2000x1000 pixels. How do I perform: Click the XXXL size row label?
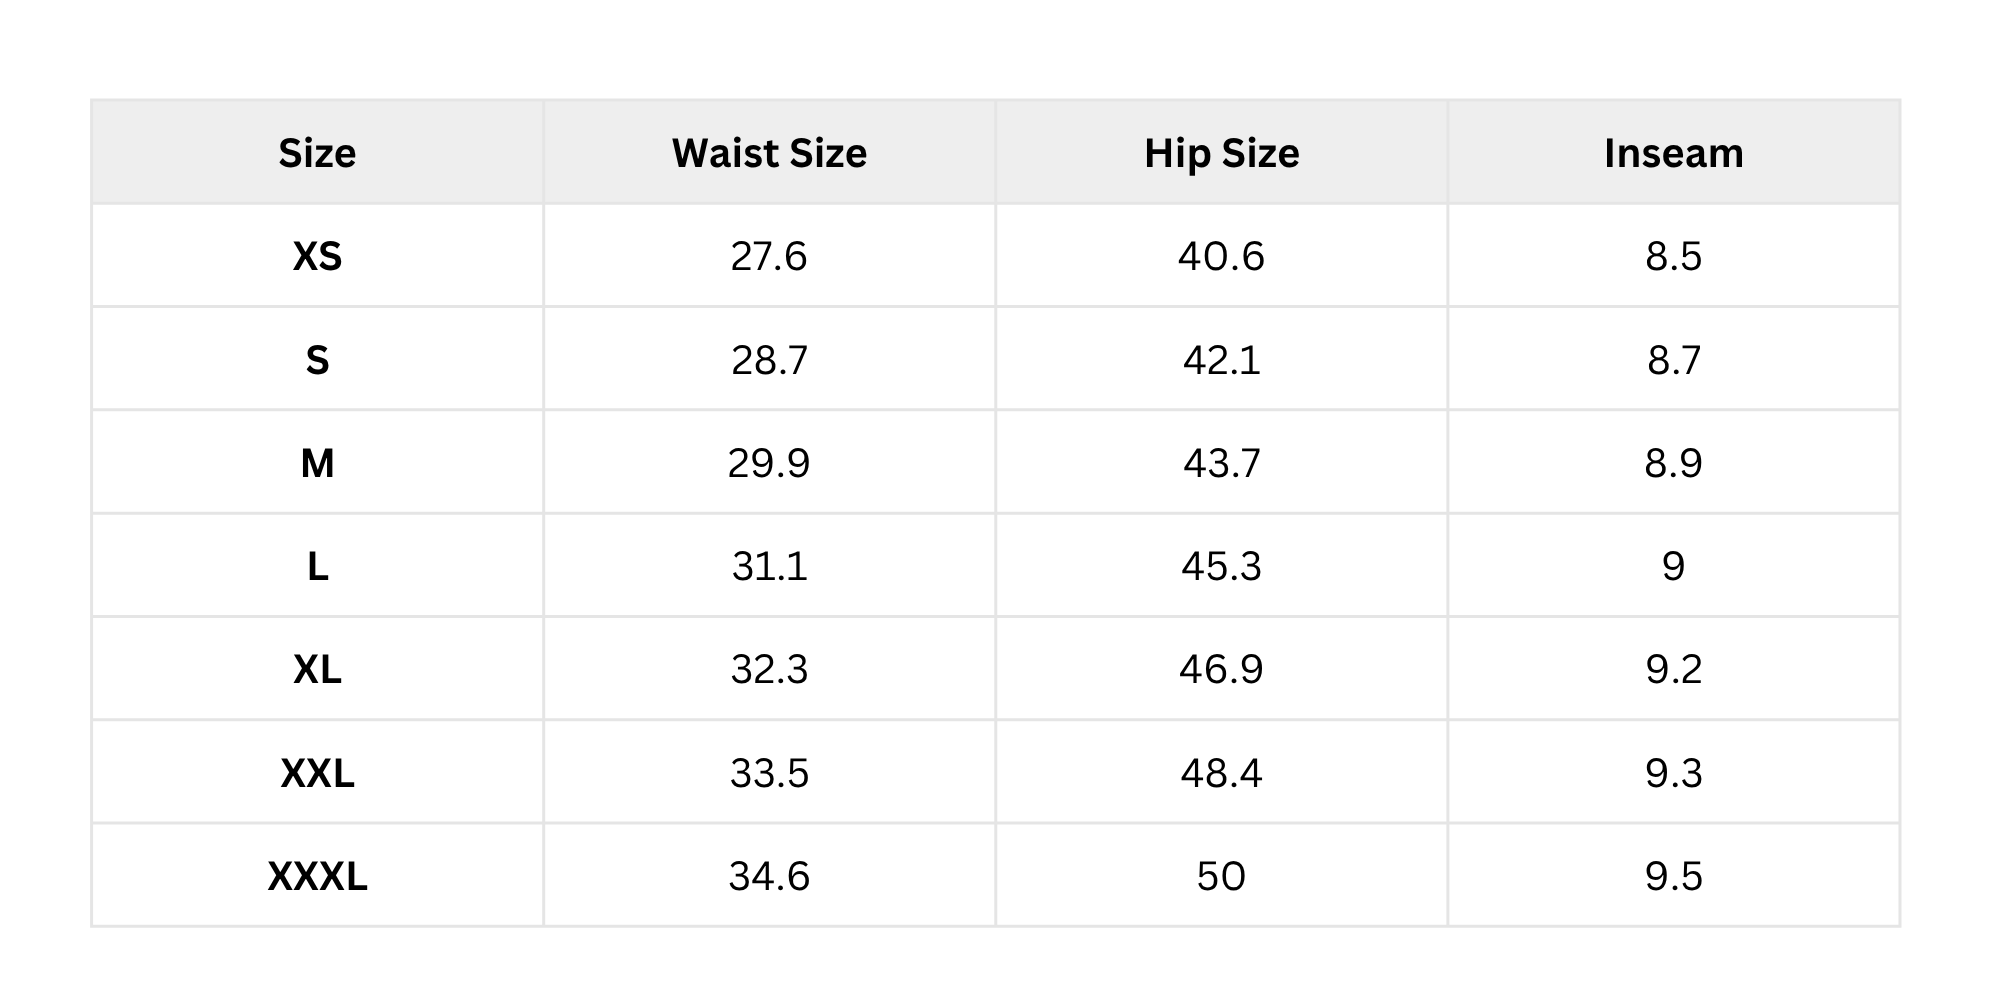tap(317, 876)
